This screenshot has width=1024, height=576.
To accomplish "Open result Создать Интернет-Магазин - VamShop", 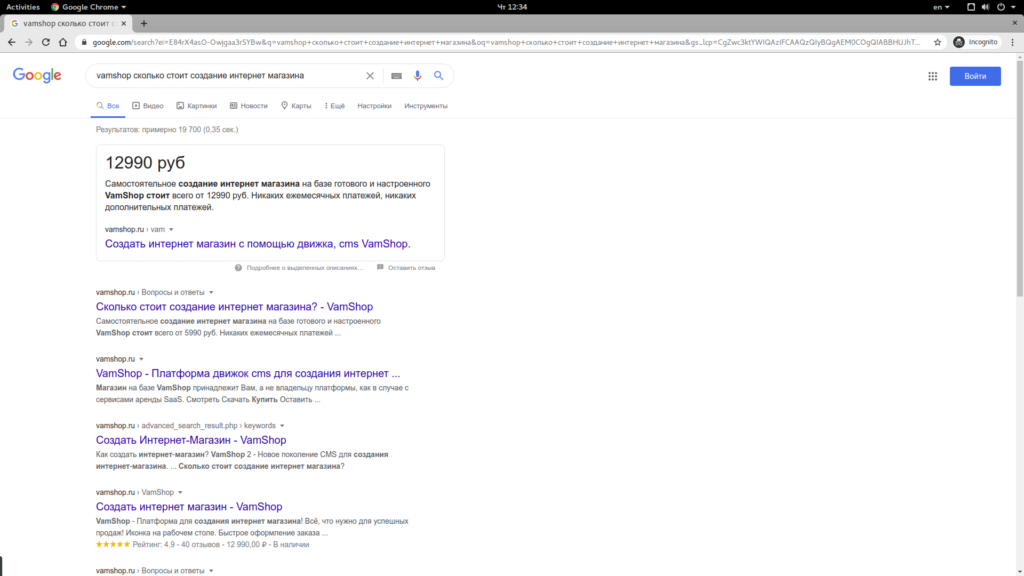I will click(191, 440).
